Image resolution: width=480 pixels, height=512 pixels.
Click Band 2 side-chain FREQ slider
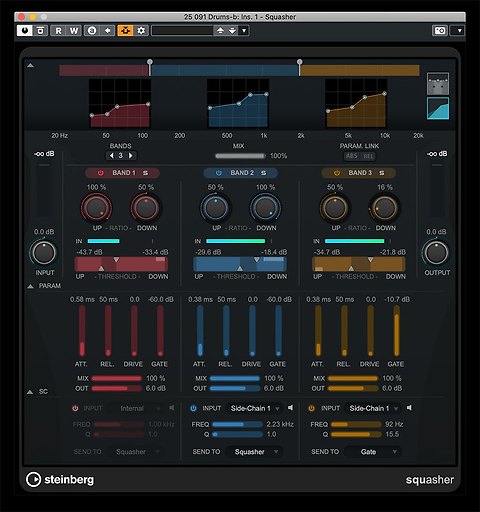[237, 424]
